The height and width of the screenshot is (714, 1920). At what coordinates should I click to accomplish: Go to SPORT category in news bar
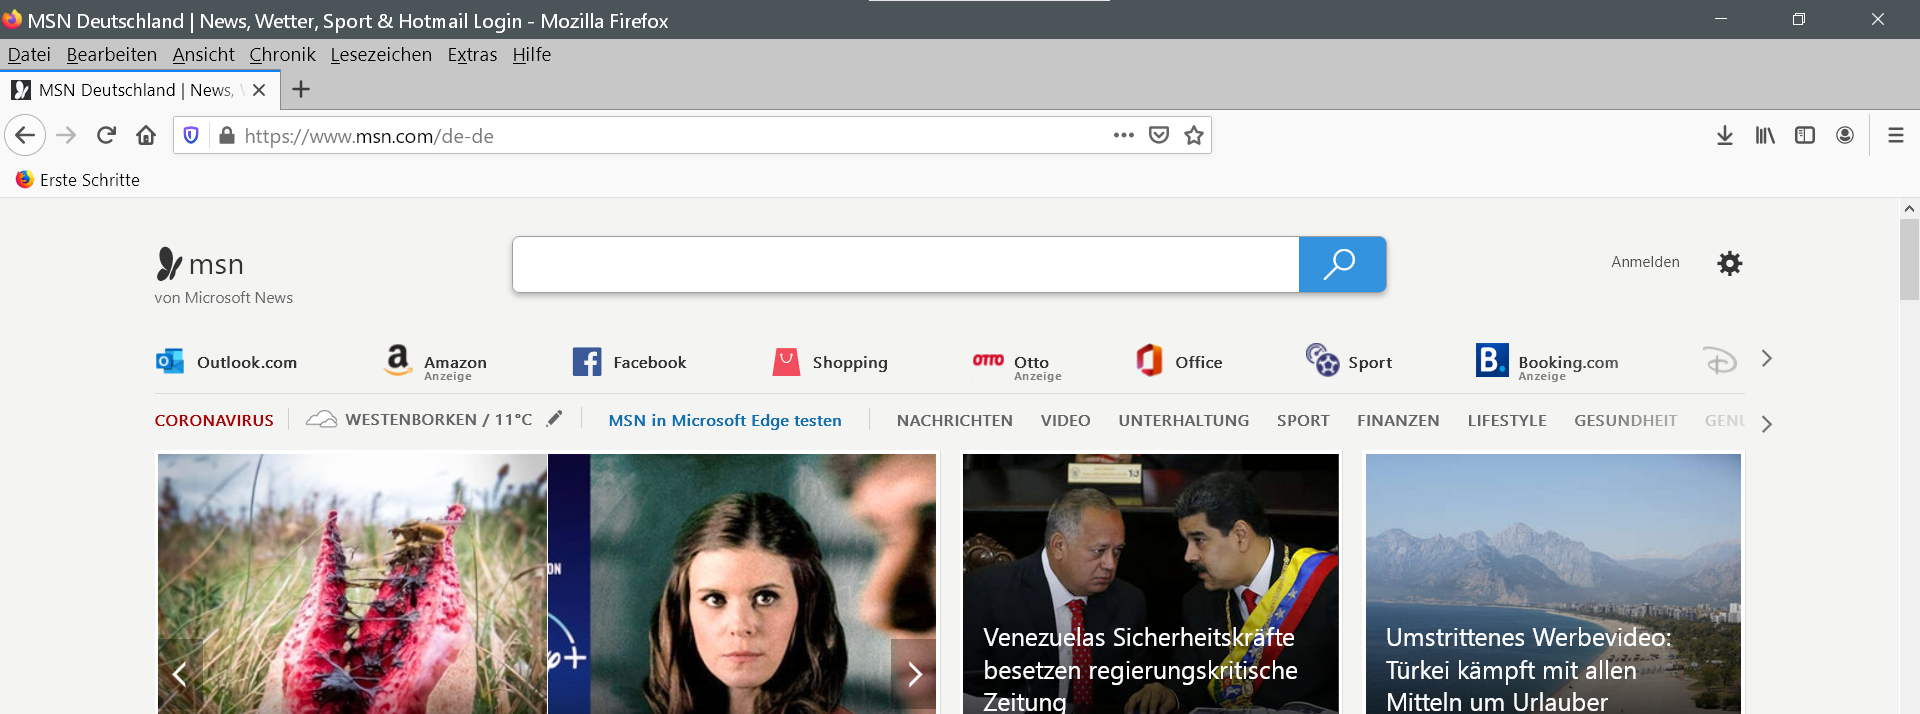click(x=1303, y=420)
